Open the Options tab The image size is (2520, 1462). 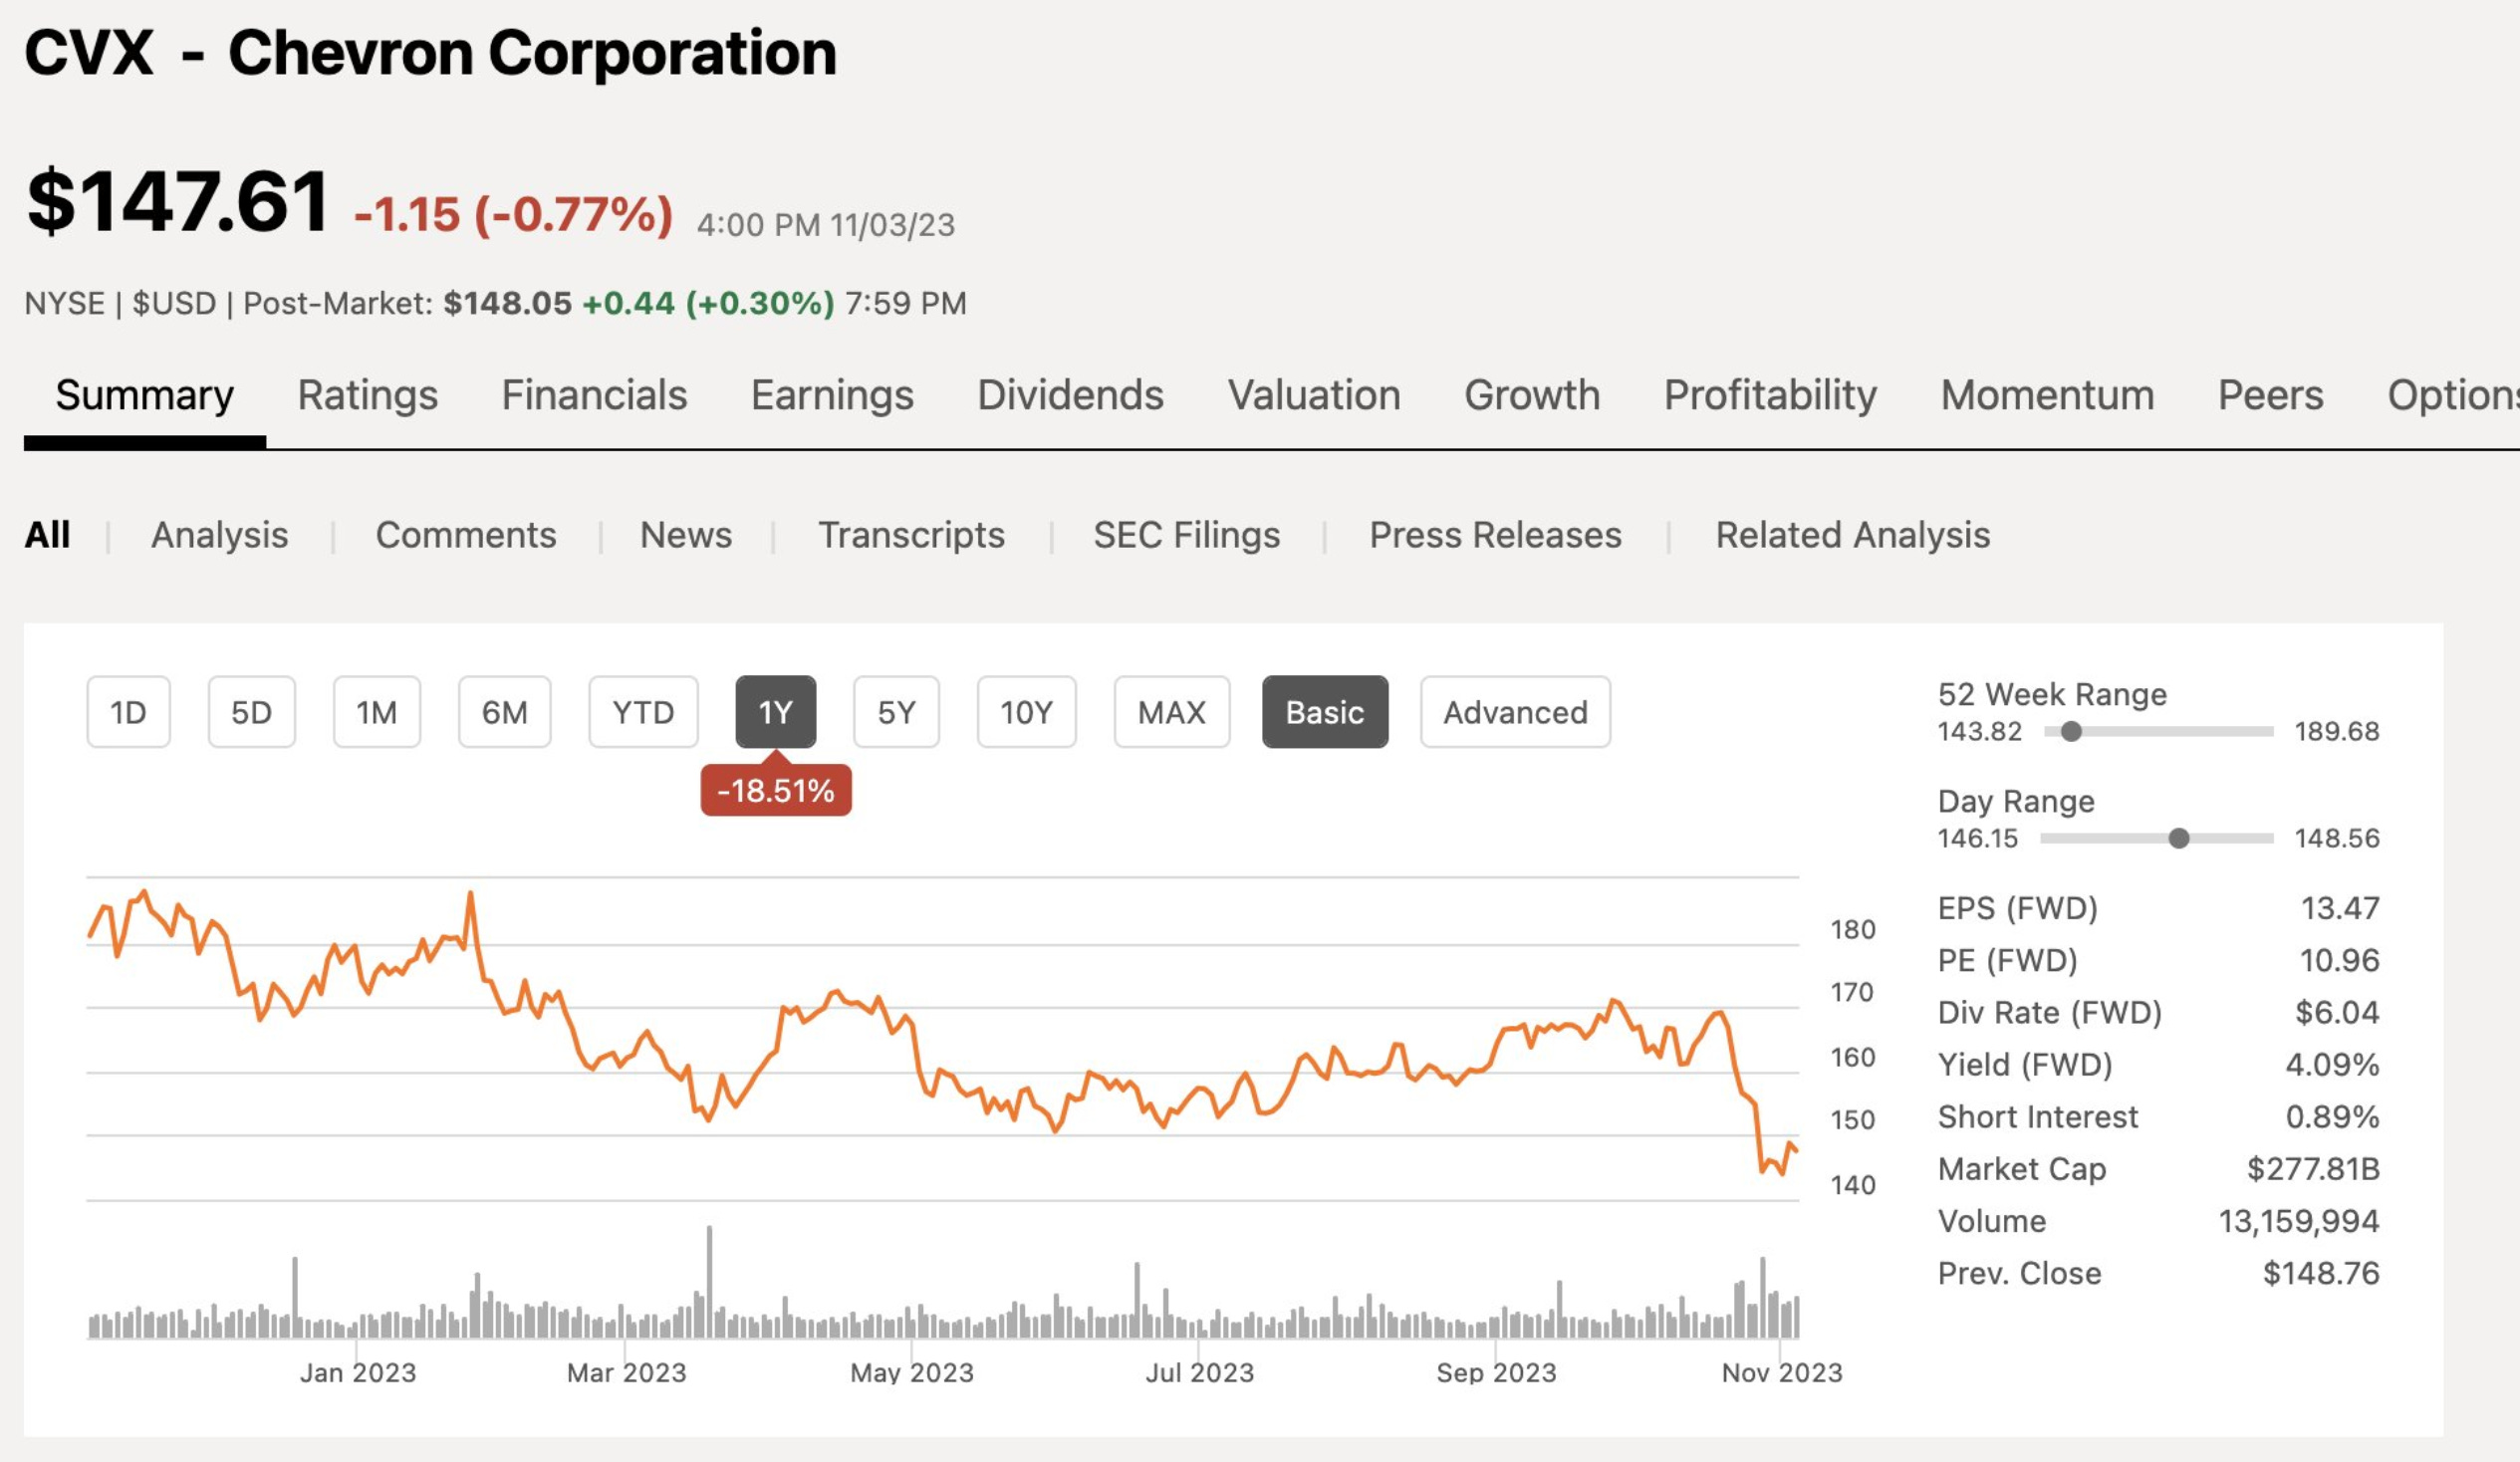pos(2453,395)
